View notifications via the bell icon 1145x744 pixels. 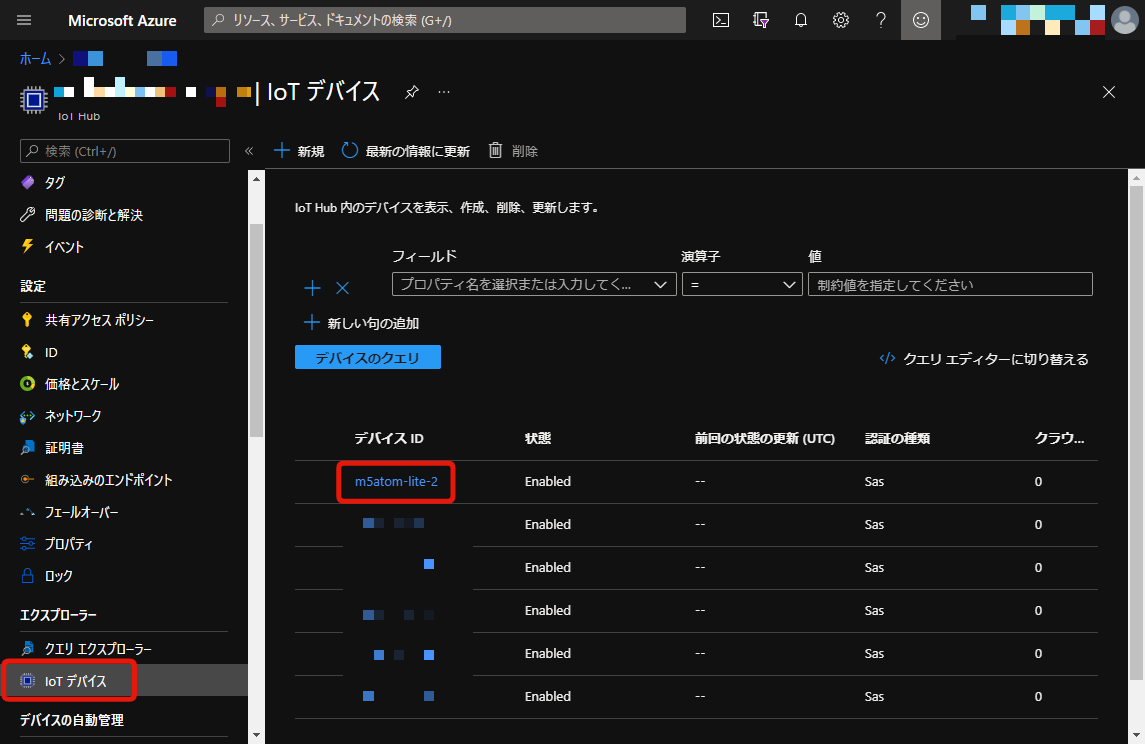[800, 20]
